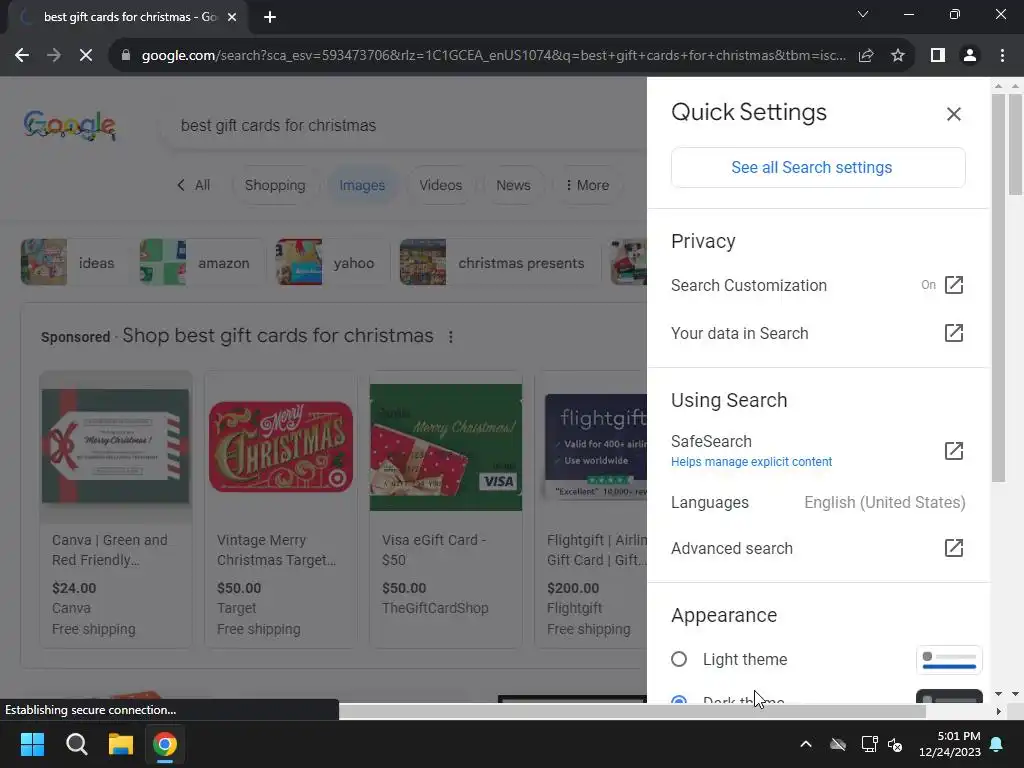Open File Explorer from taskbar
This screenshot has height=768, width=1024.
(121, 744)
